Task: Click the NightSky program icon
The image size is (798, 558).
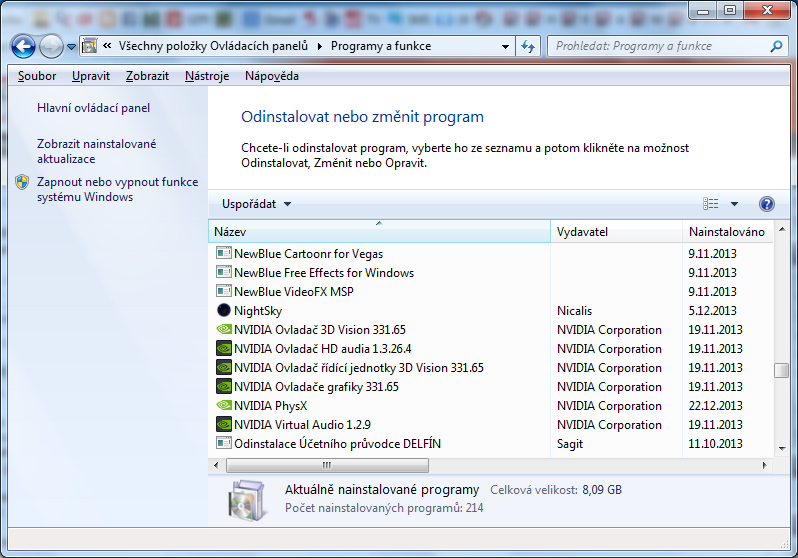Action: tap(224, 310)
